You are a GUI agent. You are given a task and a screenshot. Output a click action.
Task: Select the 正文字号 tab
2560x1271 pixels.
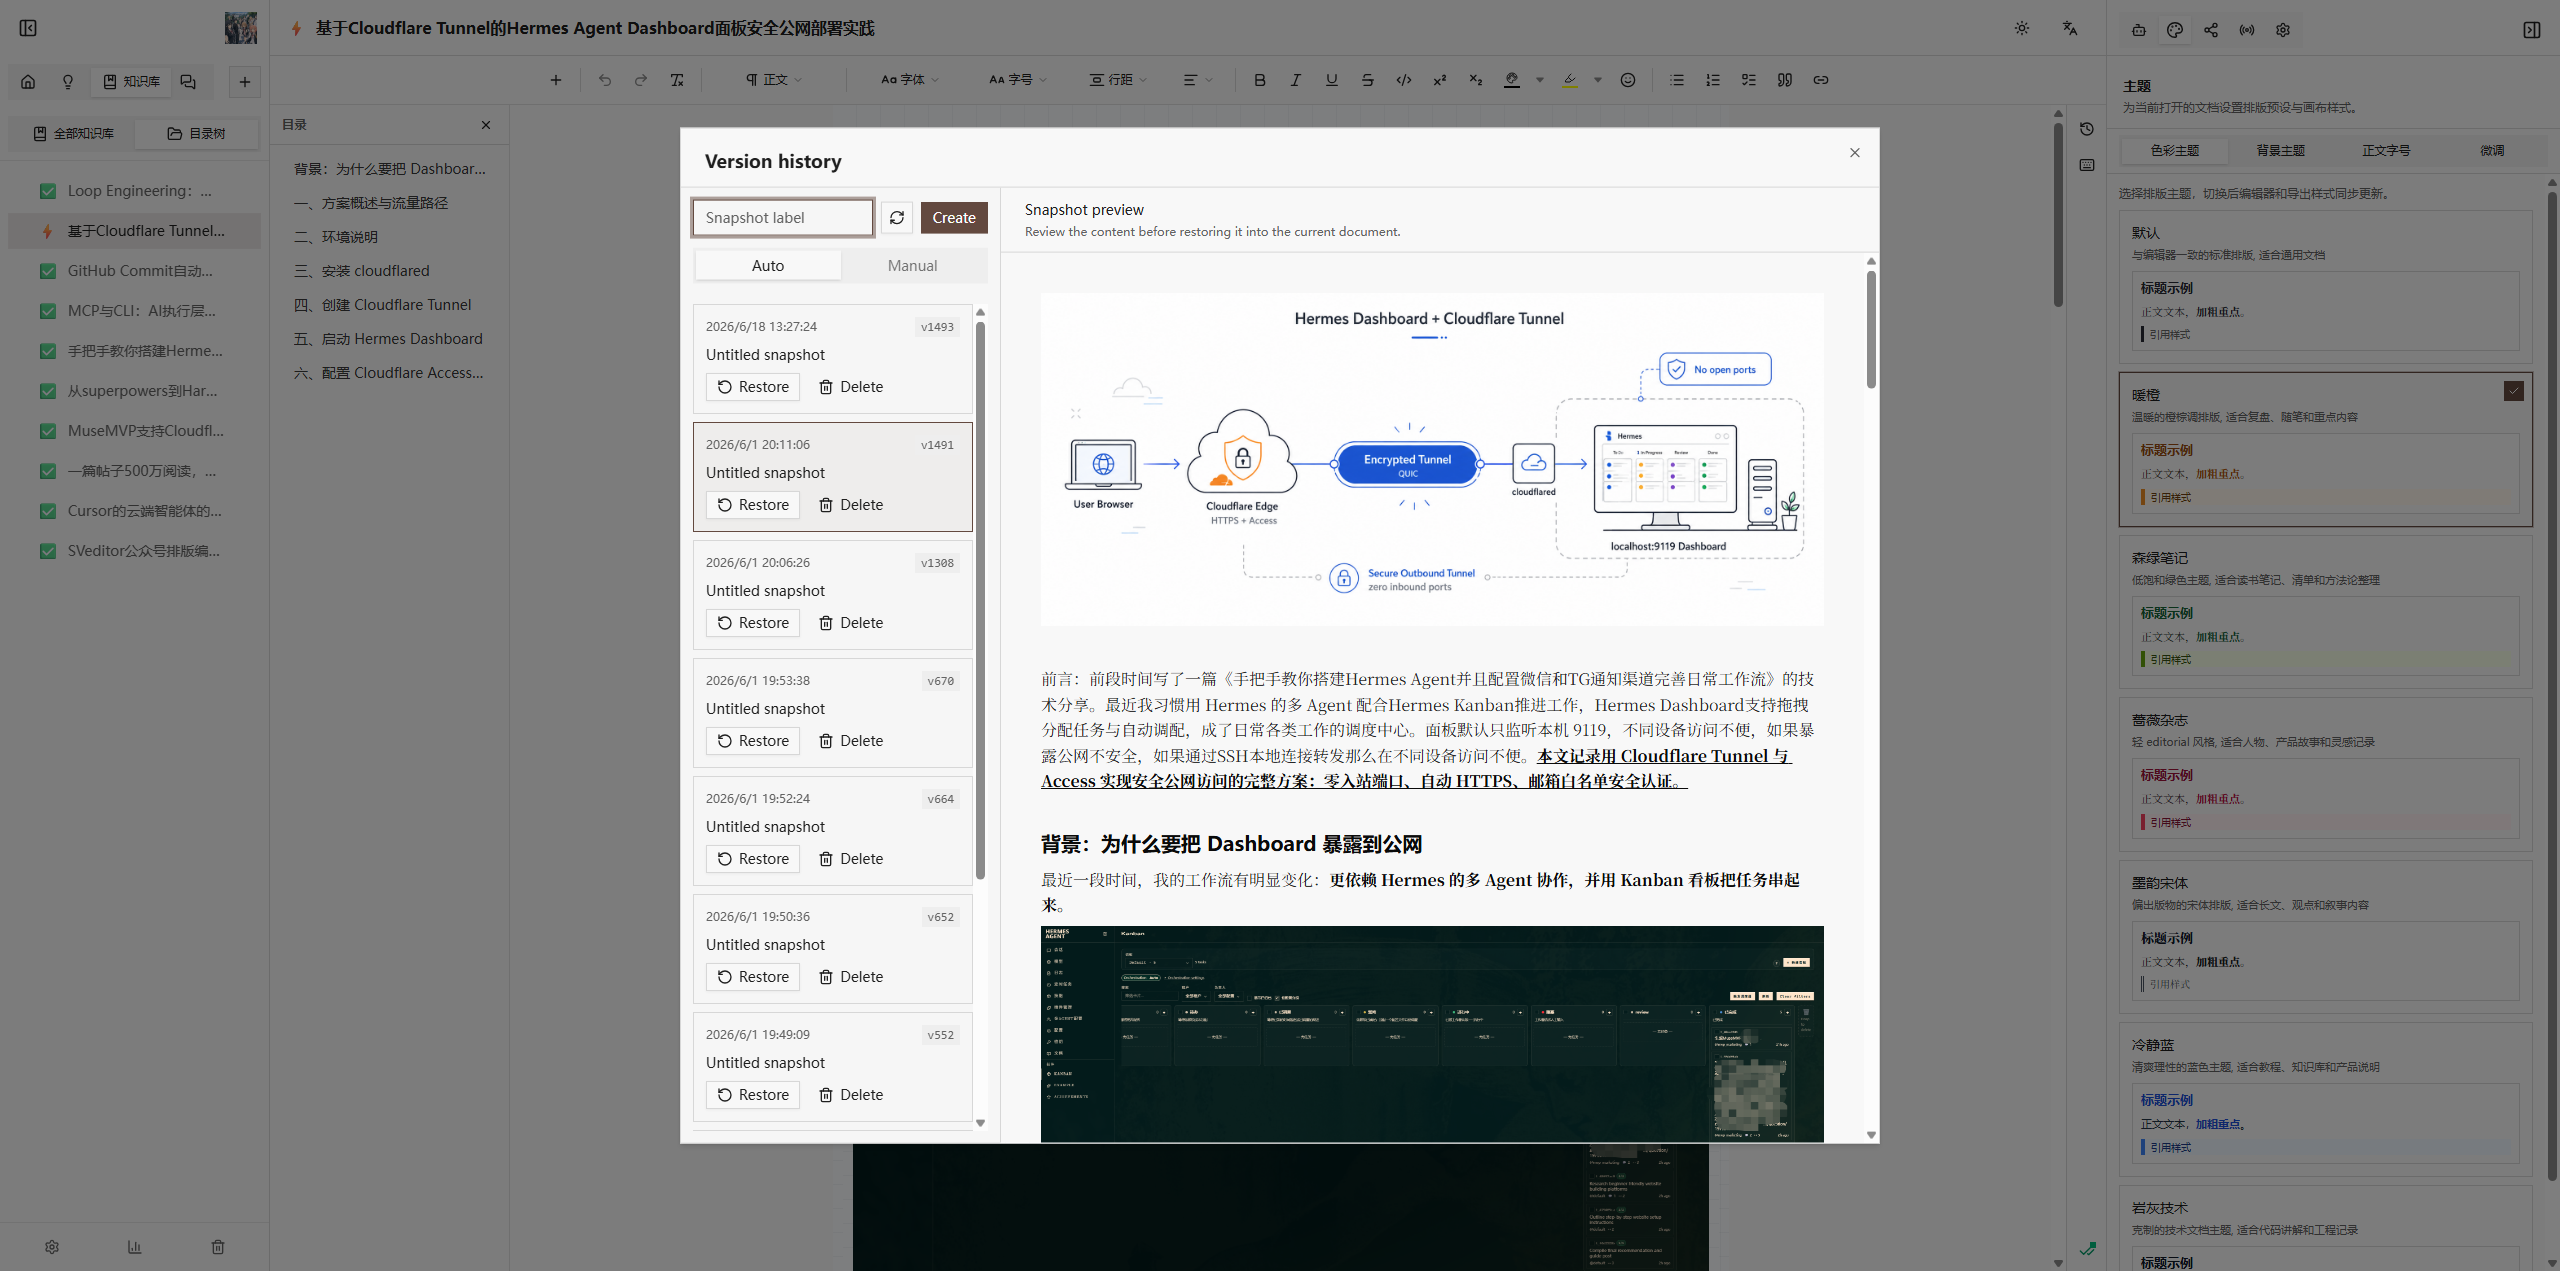pos(2386,151)
